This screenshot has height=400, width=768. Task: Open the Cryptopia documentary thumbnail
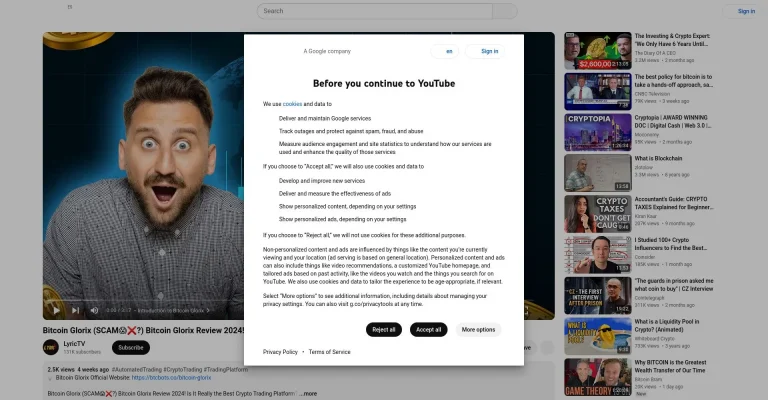[598, 132]
